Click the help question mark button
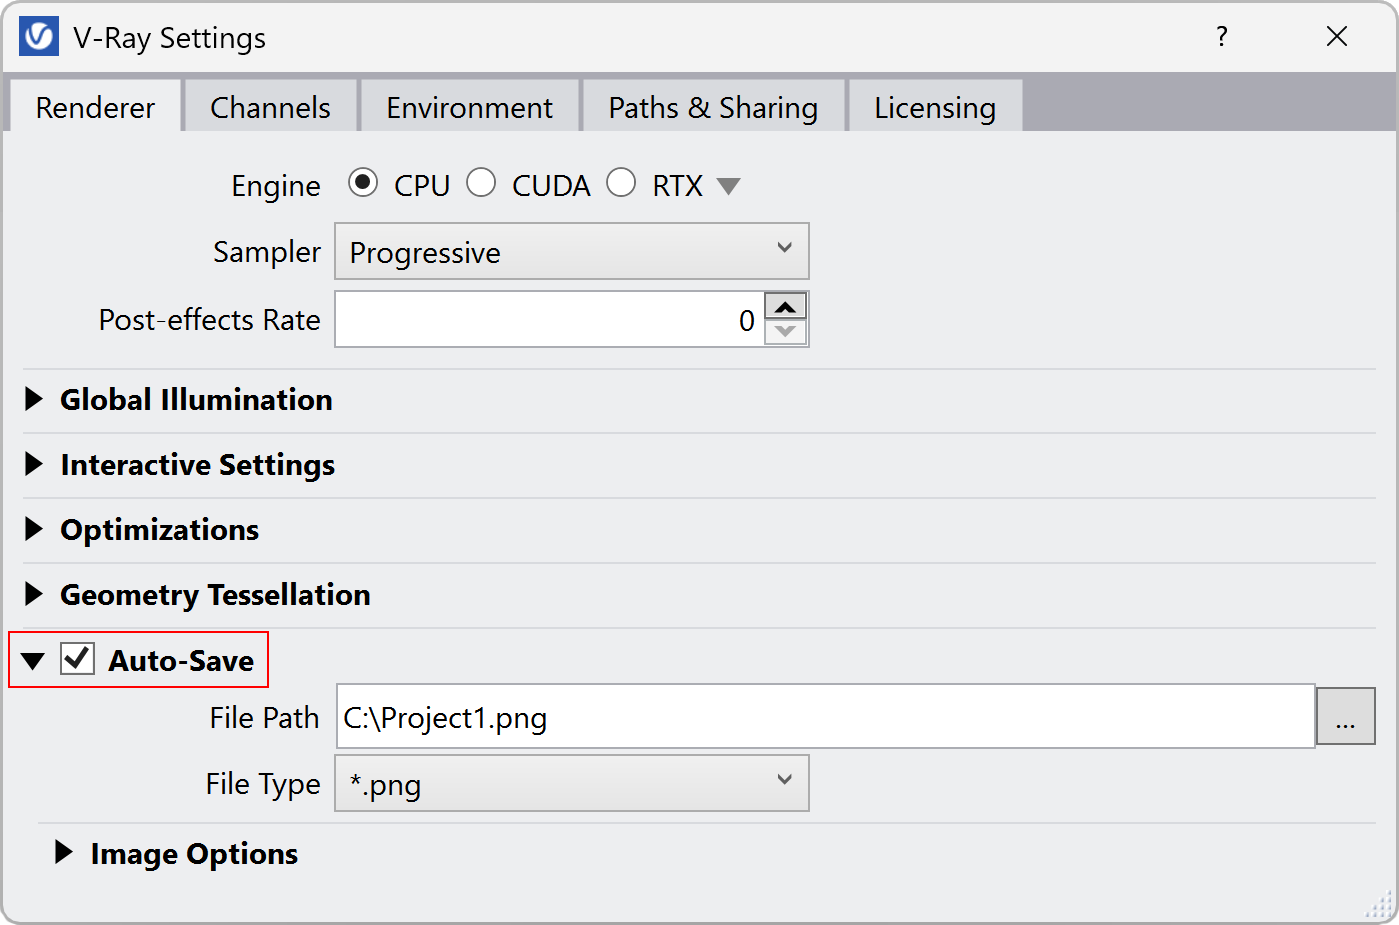The height and width of the screenshot is (925, 1399). tap(1221, 37)
